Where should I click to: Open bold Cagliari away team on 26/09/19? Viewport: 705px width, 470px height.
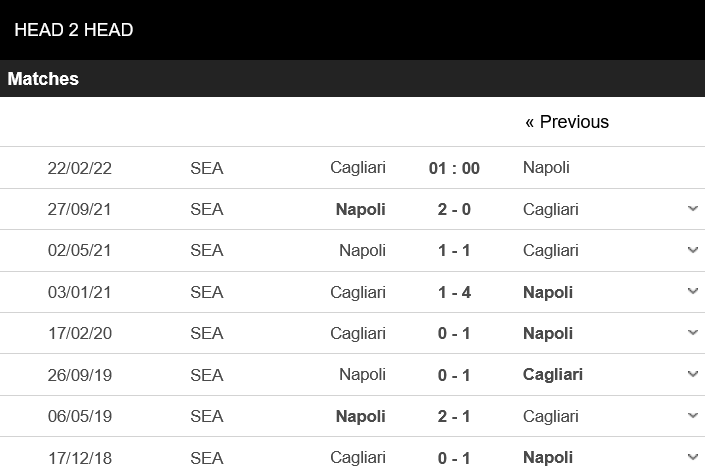click(553, 374)
